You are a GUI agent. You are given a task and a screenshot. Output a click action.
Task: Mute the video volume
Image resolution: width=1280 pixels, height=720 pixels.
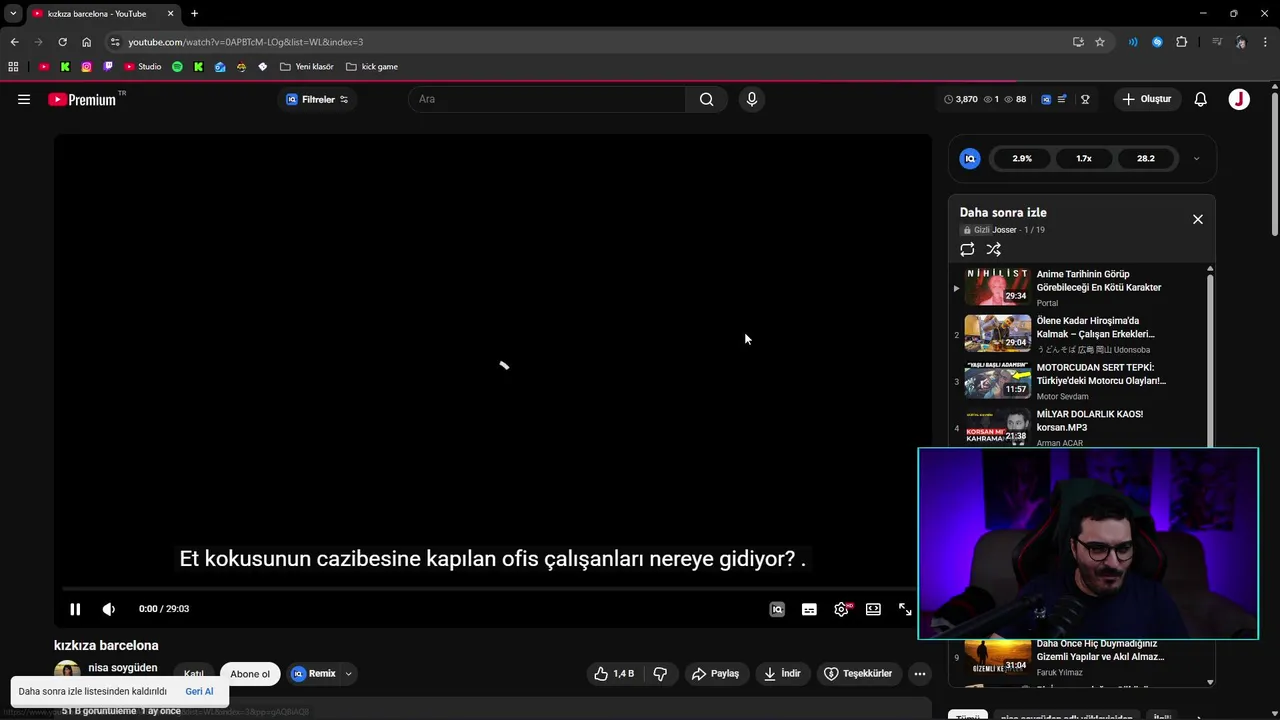(109, 609)
